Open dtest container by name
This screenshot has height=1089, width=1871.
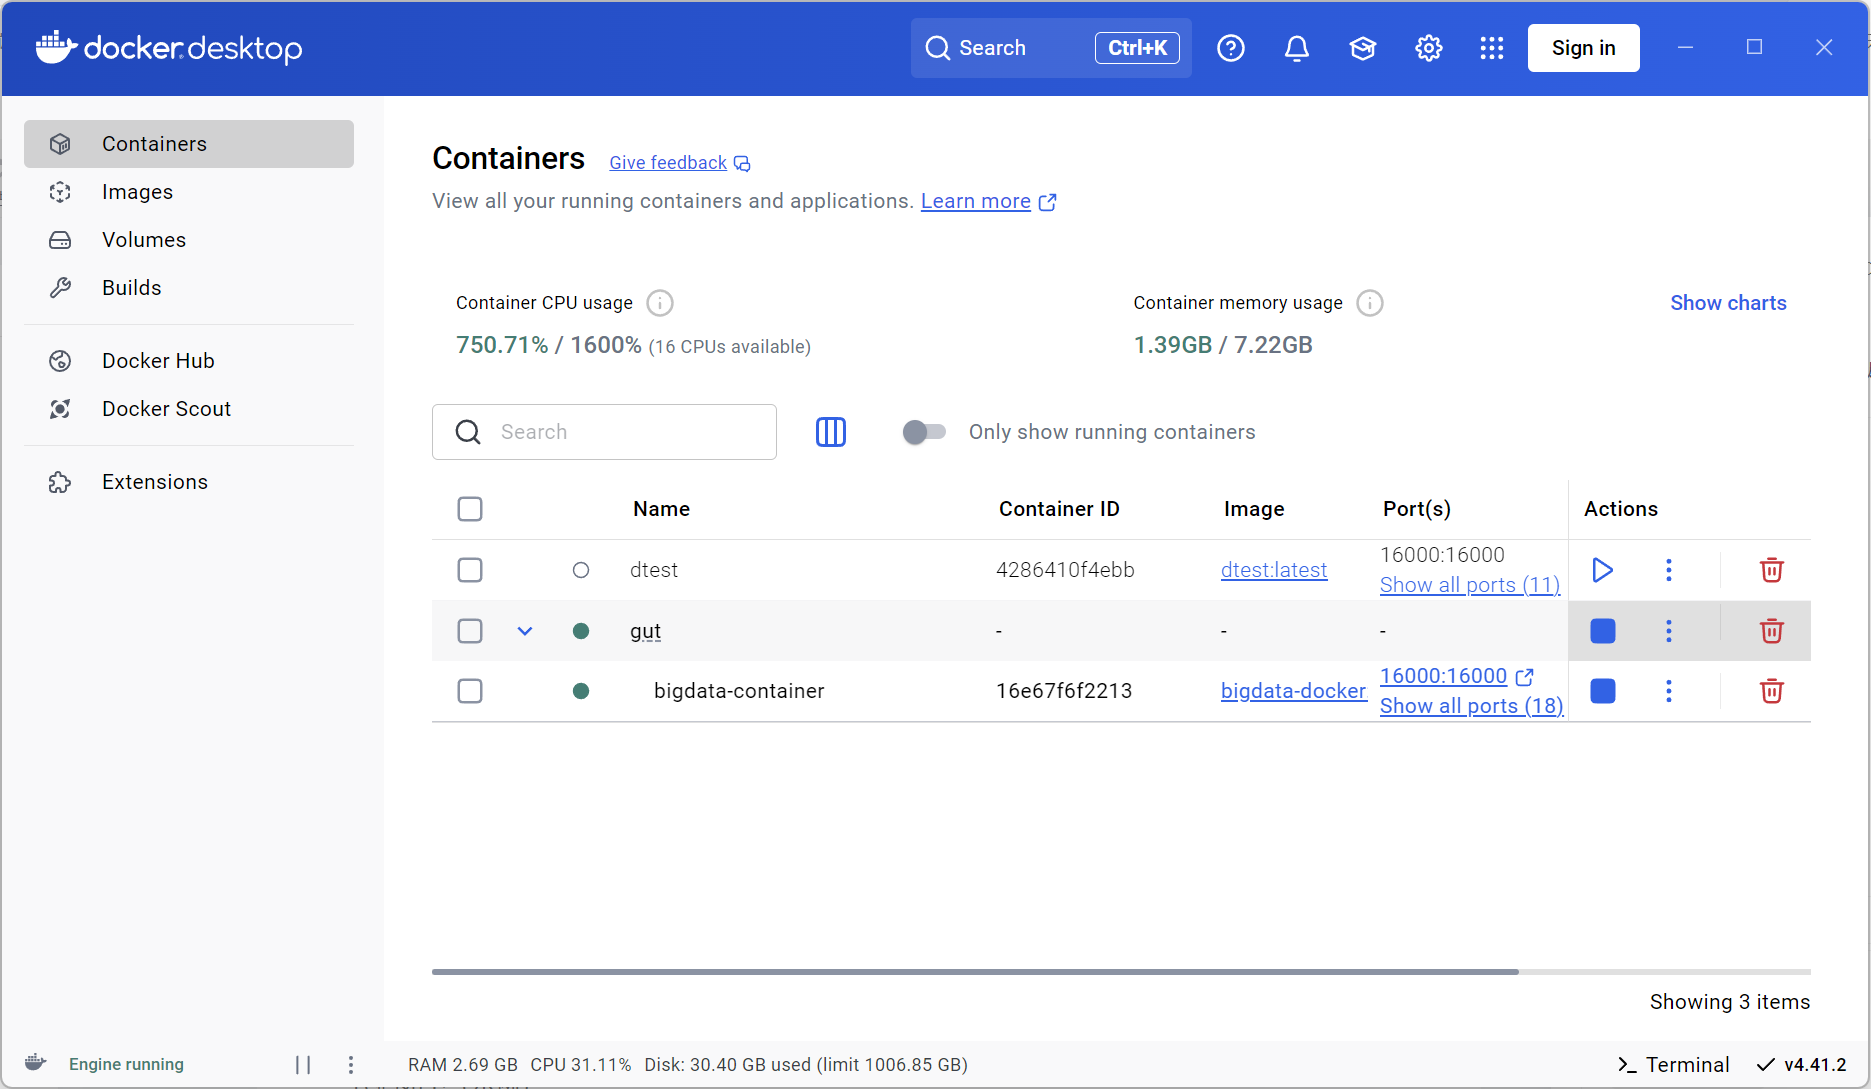(654, 570)
